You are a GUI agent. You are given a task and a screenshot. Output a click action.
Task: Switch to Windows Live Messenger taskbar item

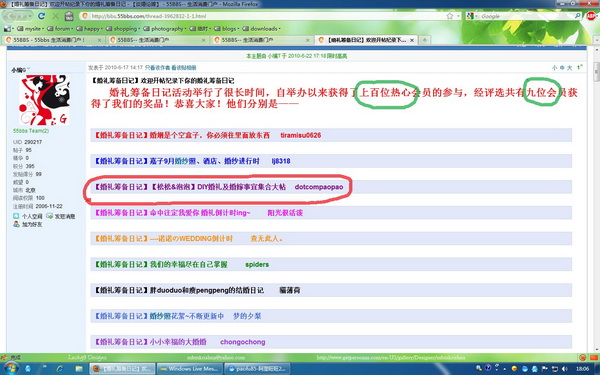pos(189,369)
